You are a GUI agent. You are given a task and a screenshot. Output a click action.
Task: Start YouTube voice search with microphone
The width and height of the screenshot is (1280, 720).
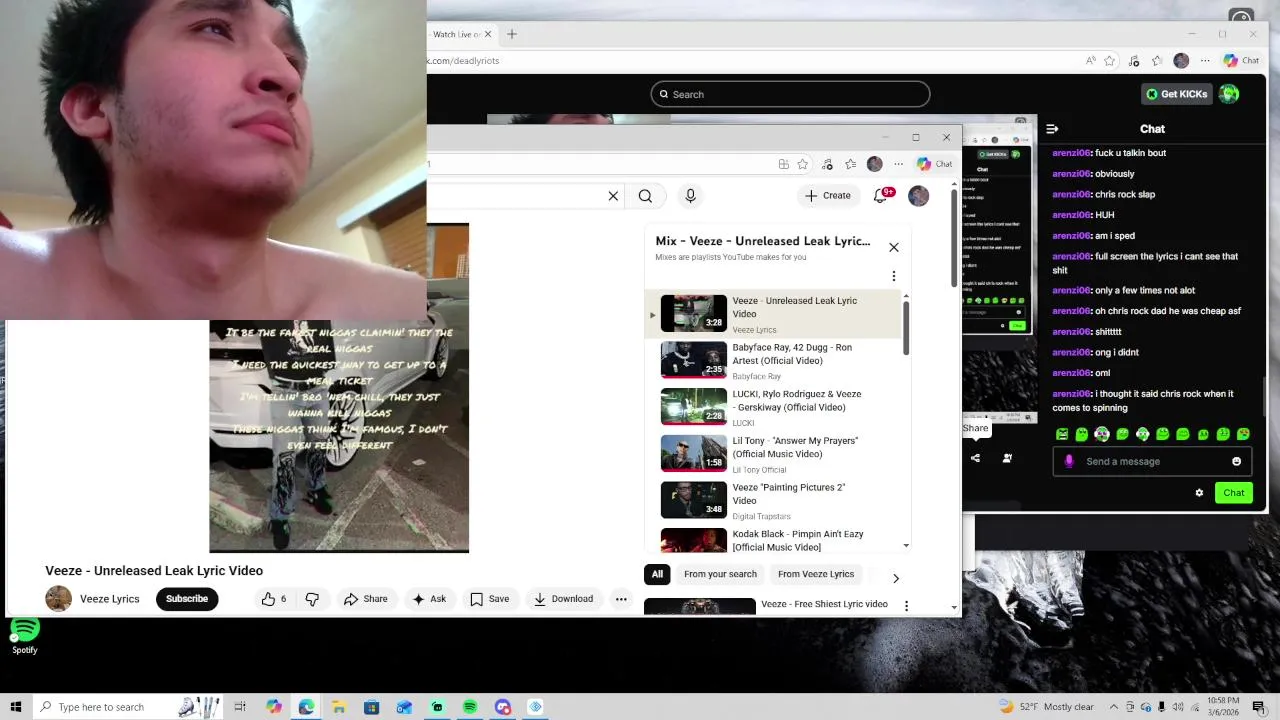(690, 196)
